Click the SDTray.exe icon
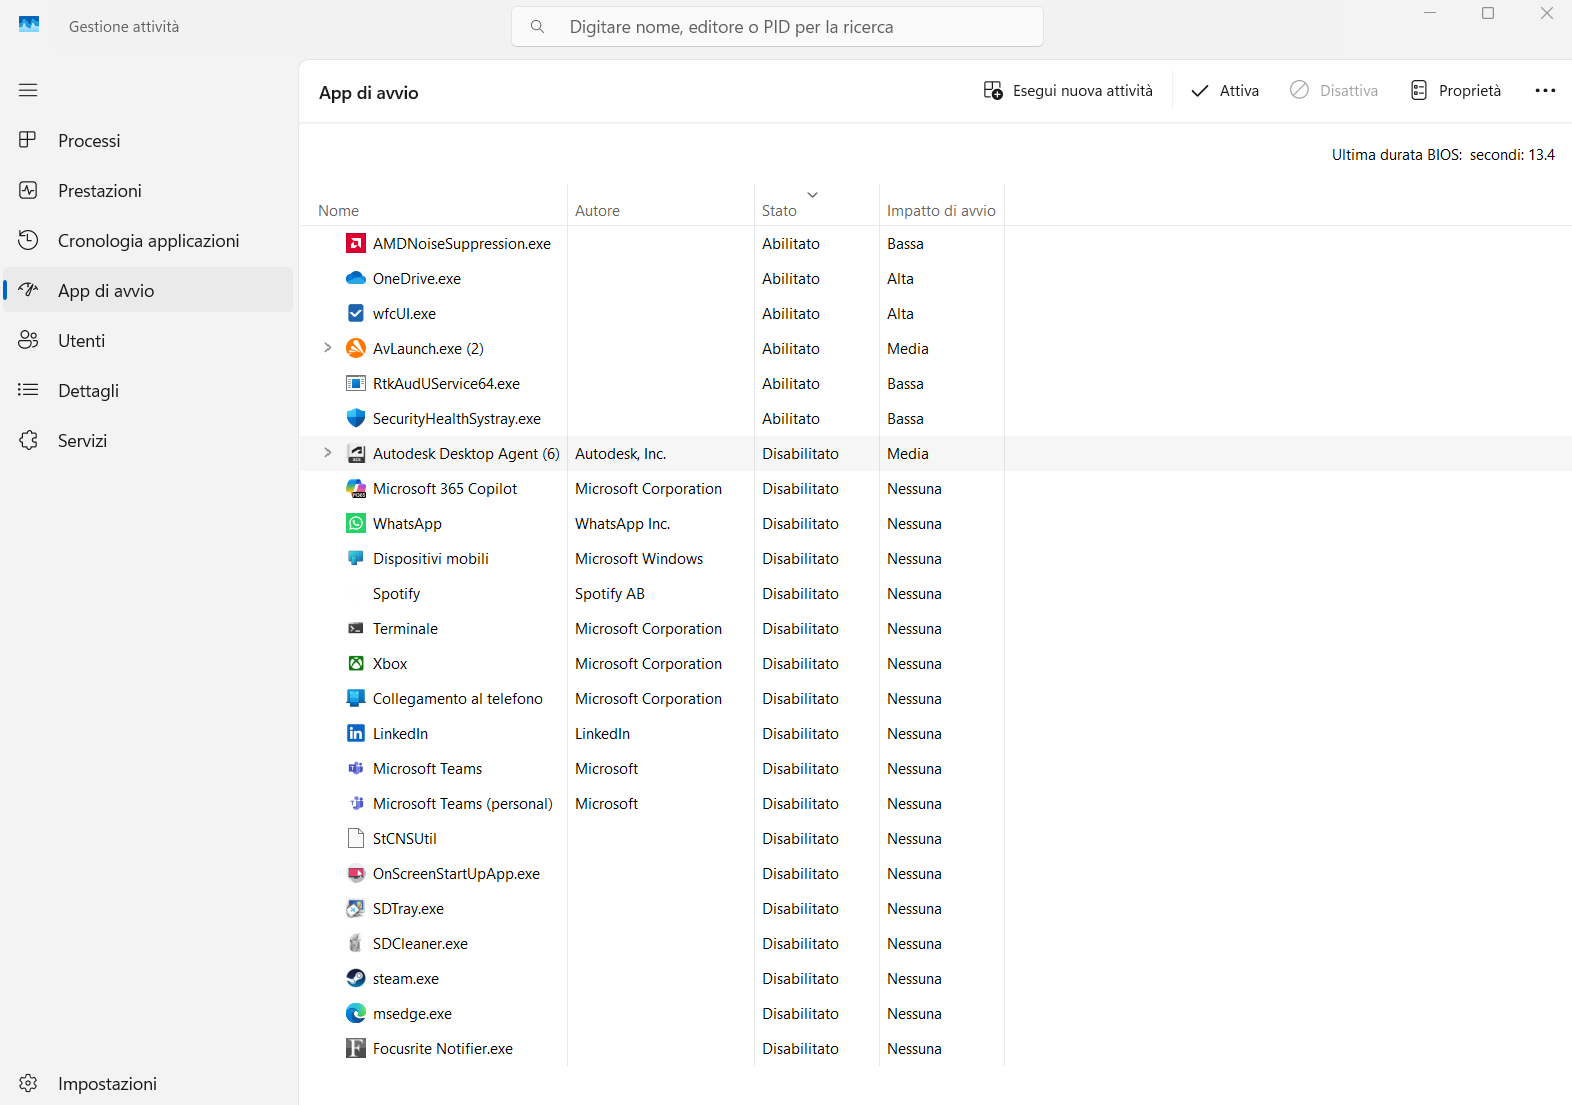This screenshot has height=1105, width=1572. click(x=356, y=908)
